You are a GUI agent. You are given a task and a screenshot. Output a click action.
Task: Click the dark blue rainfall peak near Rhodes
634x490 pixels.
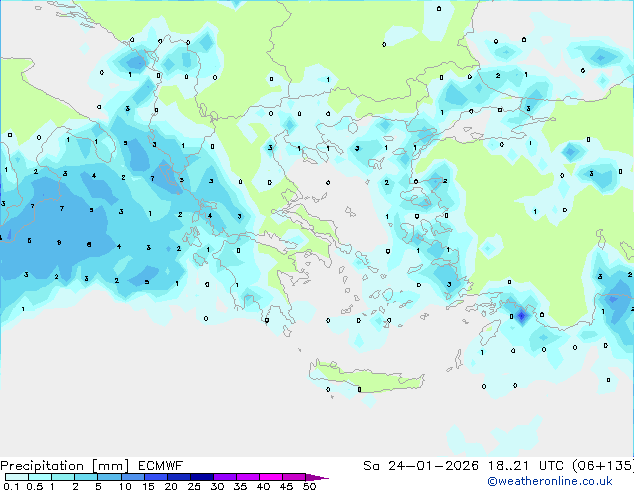tap(522, 316)
